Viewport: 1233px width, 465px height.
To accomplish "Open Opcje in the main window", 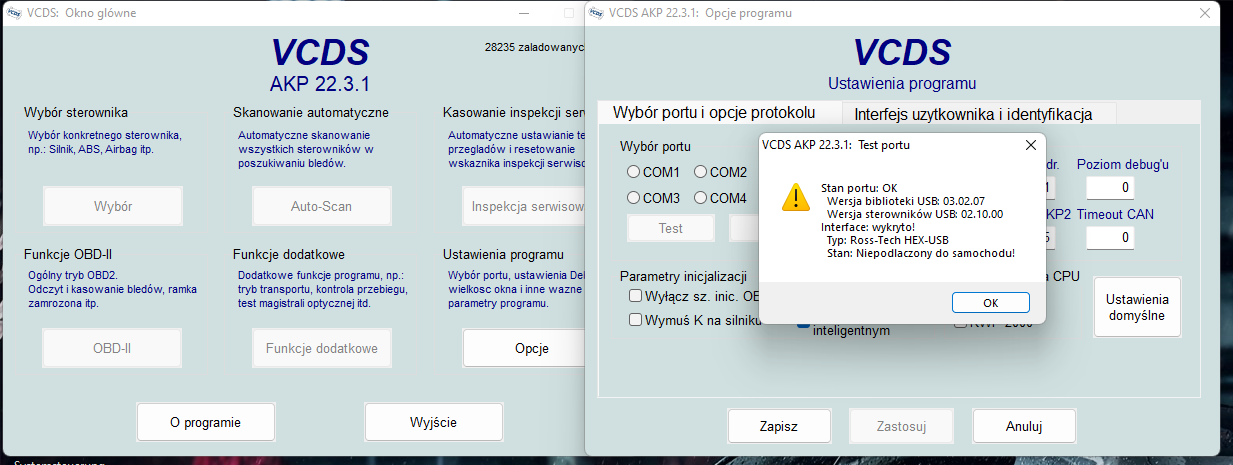I will click(x=524, y=349).
